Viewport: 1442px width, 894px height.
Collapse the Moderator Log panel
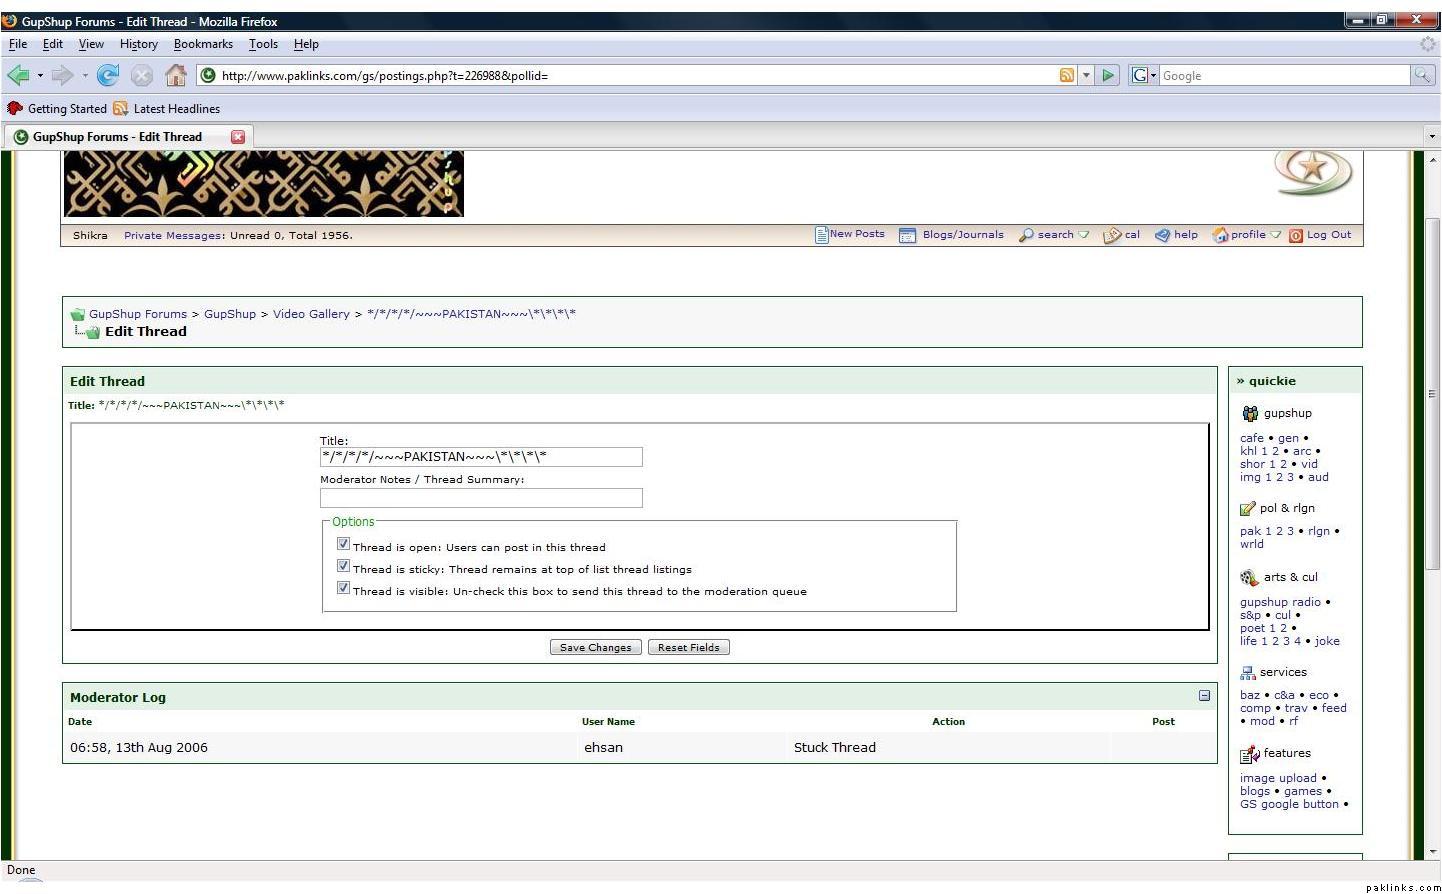coord(1204,696)
